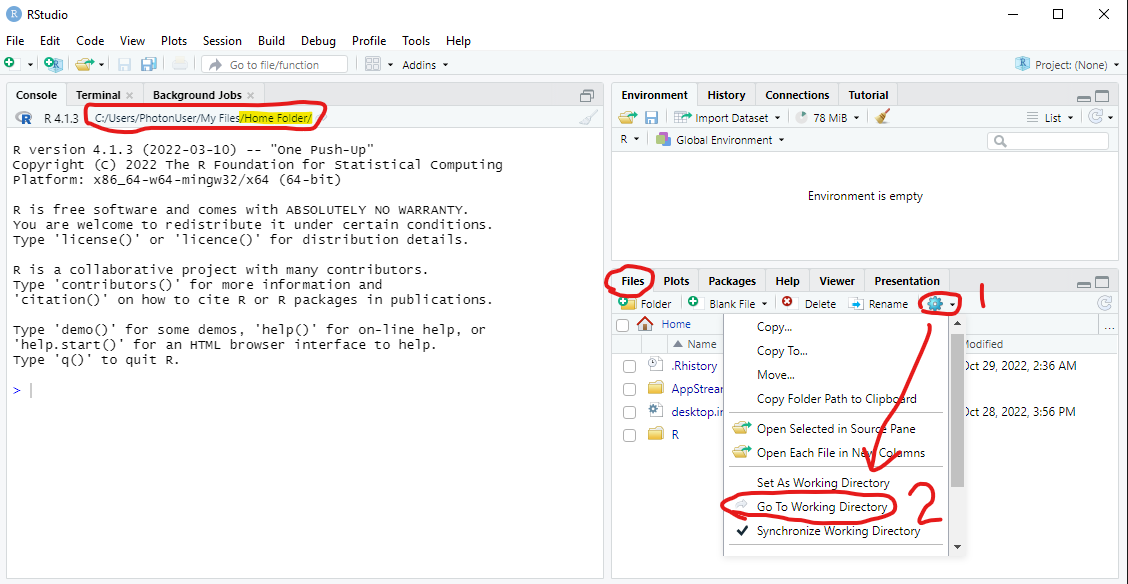Check the .Rhistory file checkbox
The height and width of the screenshot is (584, 1128).
pyautogui.click(x=629, y=366)
